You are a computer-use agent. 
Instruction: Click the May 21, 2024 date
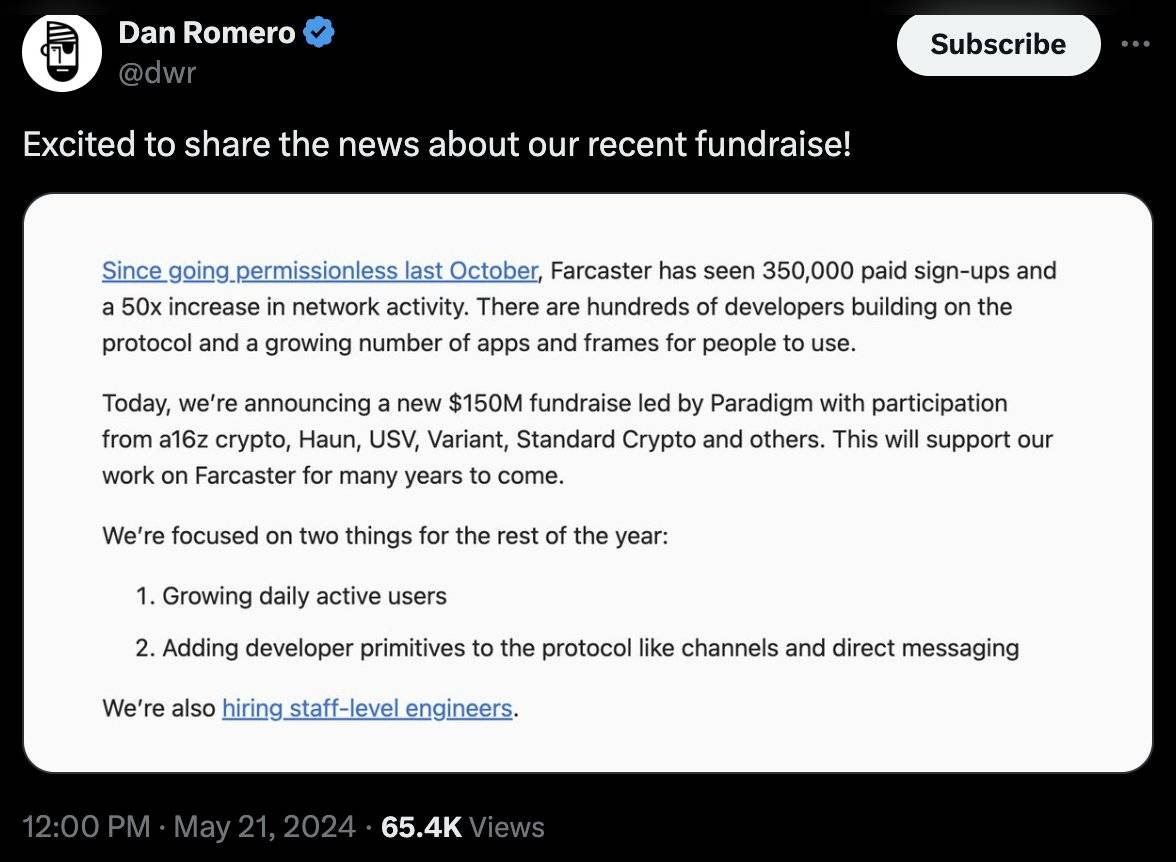coord(264,827)
